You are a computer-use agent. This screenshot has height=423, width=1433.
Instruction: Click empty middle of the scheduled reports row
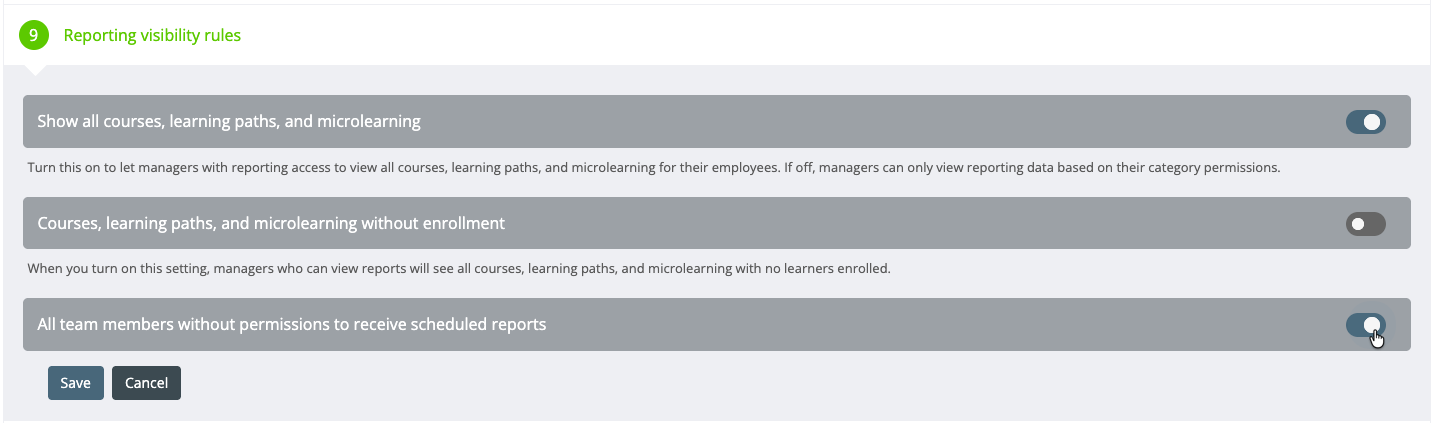[900, 324]
